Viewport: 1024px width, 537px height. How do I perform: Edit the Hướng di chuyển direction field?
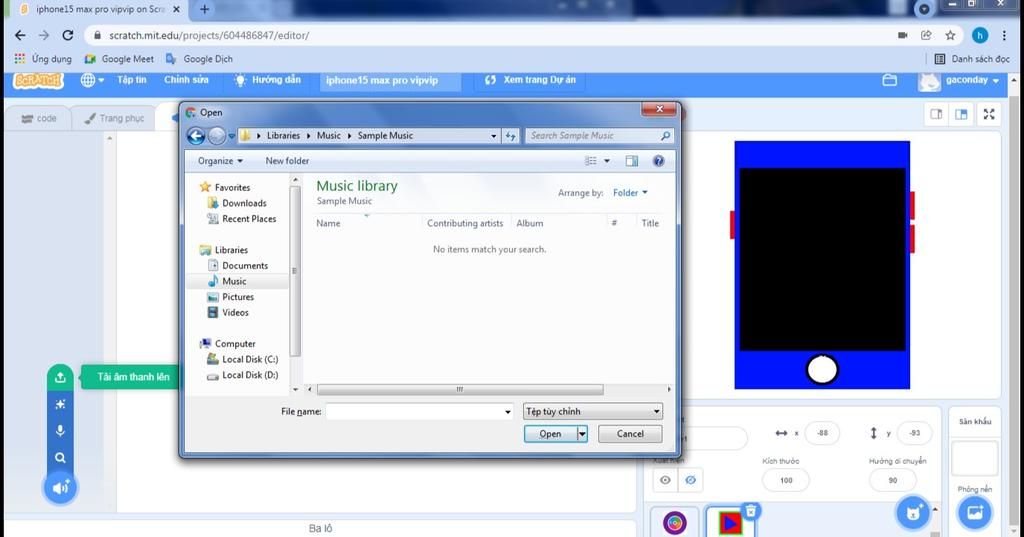pyautogui.click(x=893, y=480)
